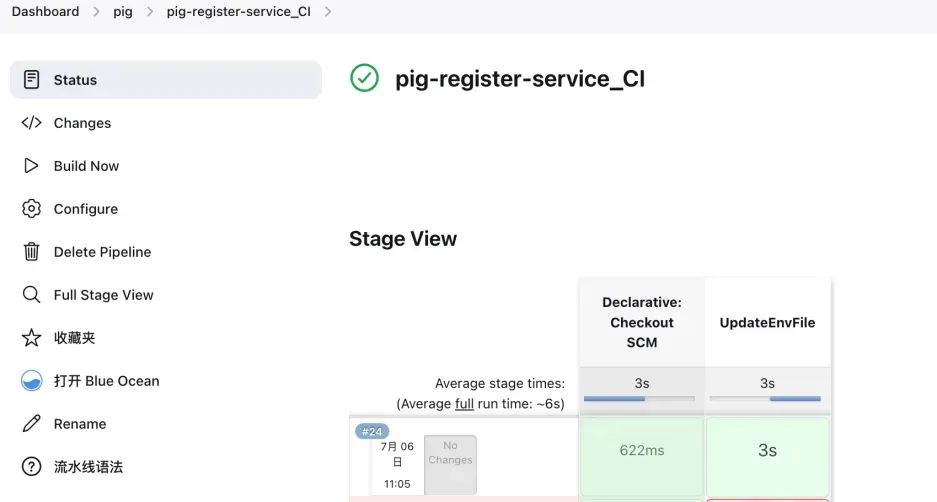Click the Average stage times label
937x502 pixels.
tap(500, 383)
